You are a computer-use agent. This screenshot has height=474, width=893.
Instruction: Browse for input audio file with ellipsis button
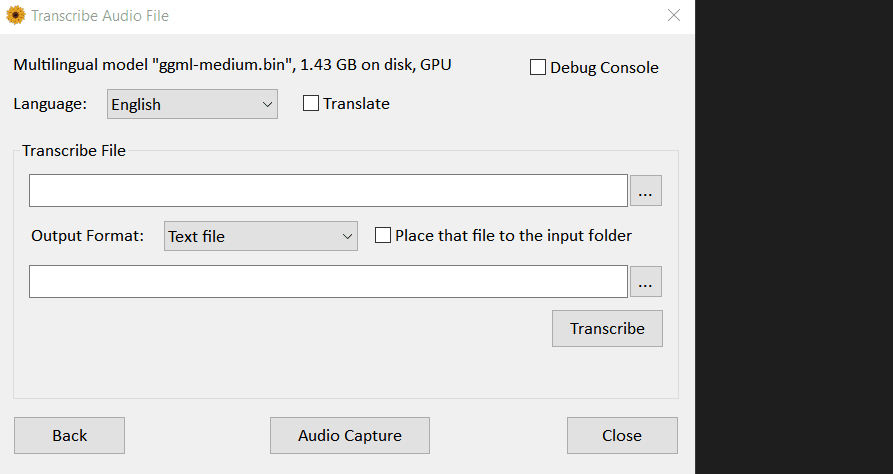coord(645,190)
